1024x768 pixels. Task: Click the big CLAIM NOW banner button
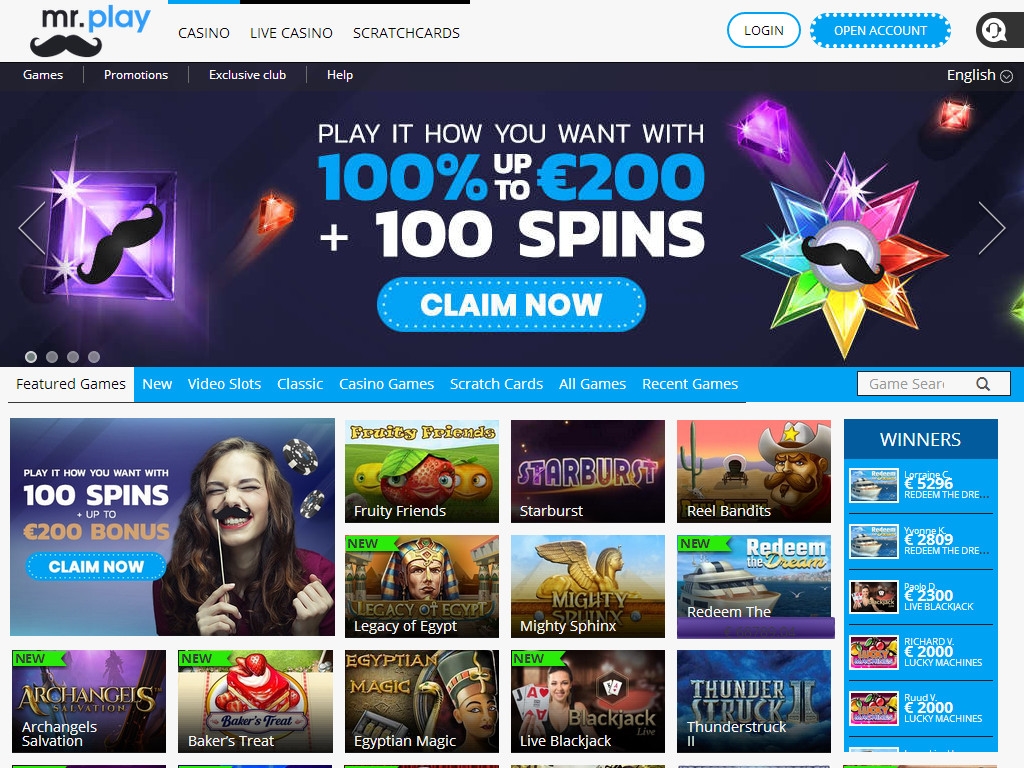coord(511,304)
